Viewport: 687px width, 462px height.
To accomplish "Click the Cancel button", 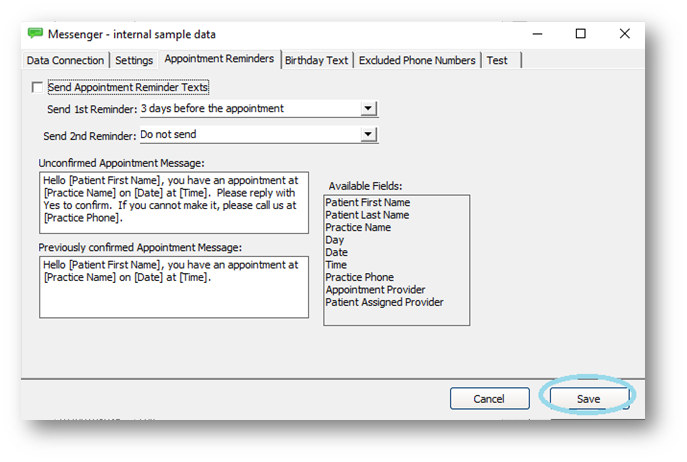I will (489, 399).
